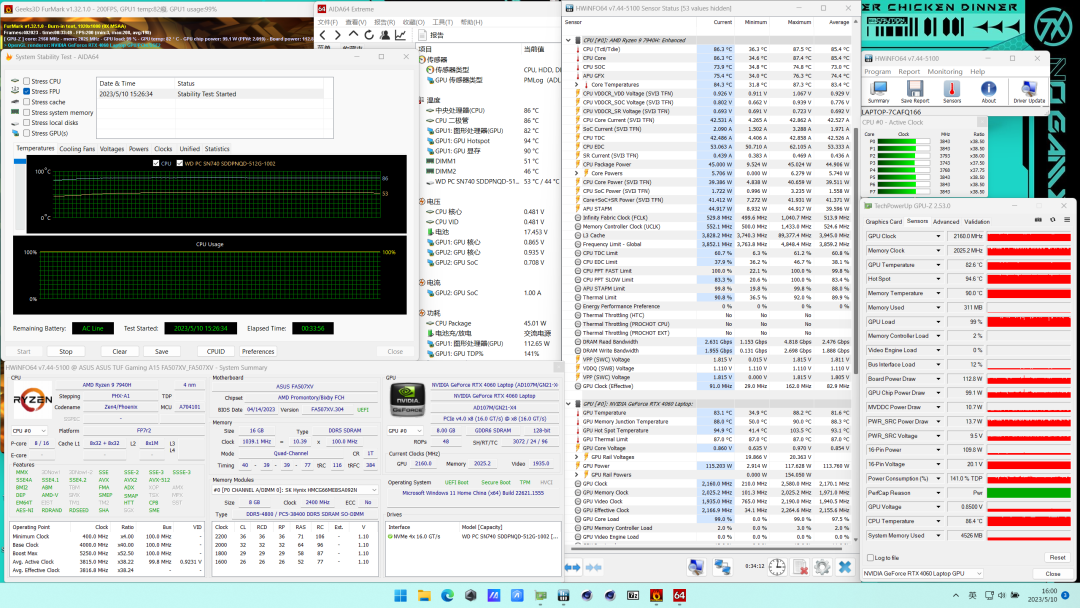Expand the Core Temperatures tree row
Viewport: 1080px width, 608px height.
coord(577,84)
